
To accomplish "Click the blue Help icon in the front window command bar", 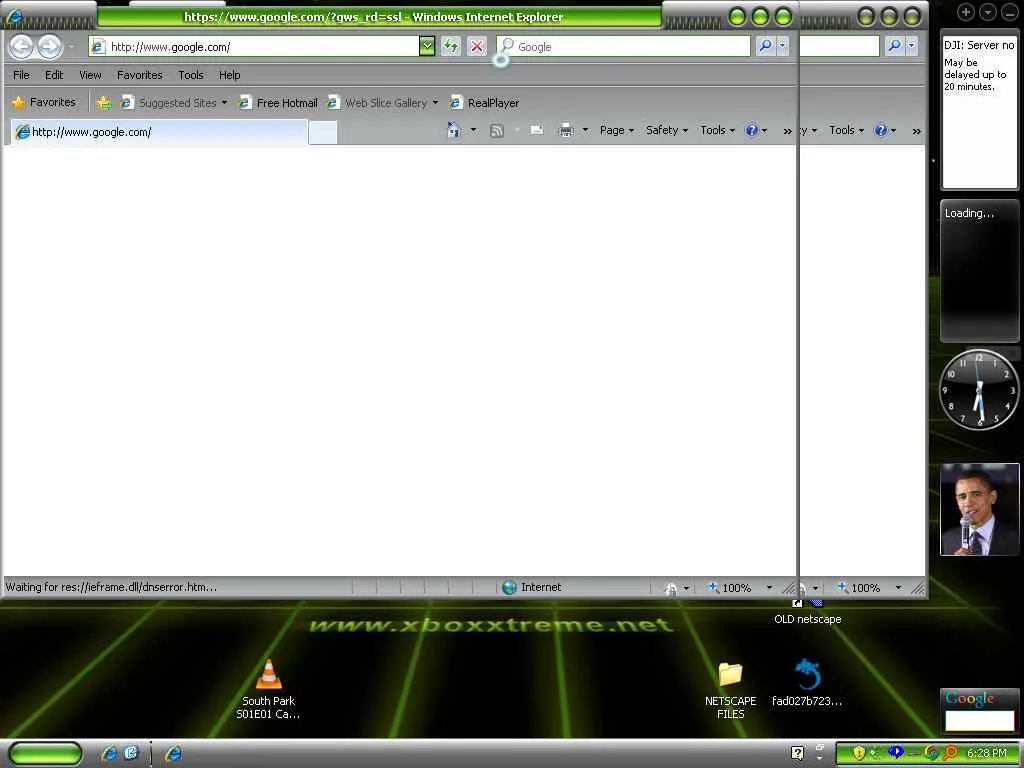I will [x=752, y=130].
